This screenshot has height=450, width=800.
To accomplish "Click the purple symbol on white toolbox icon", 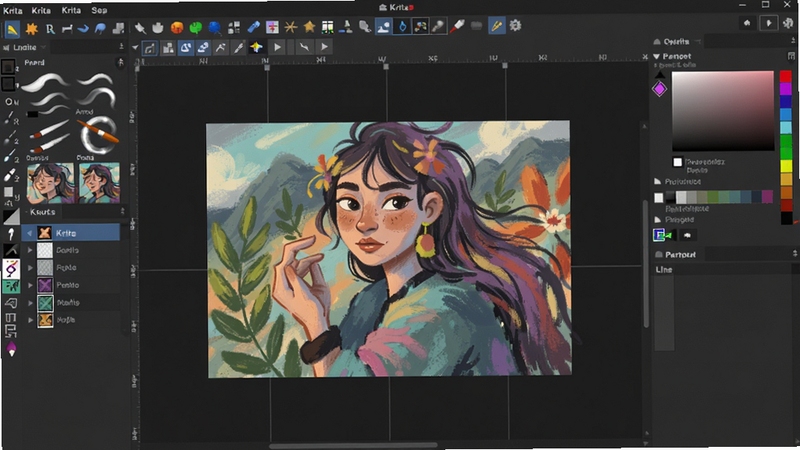I will point(11,268).
